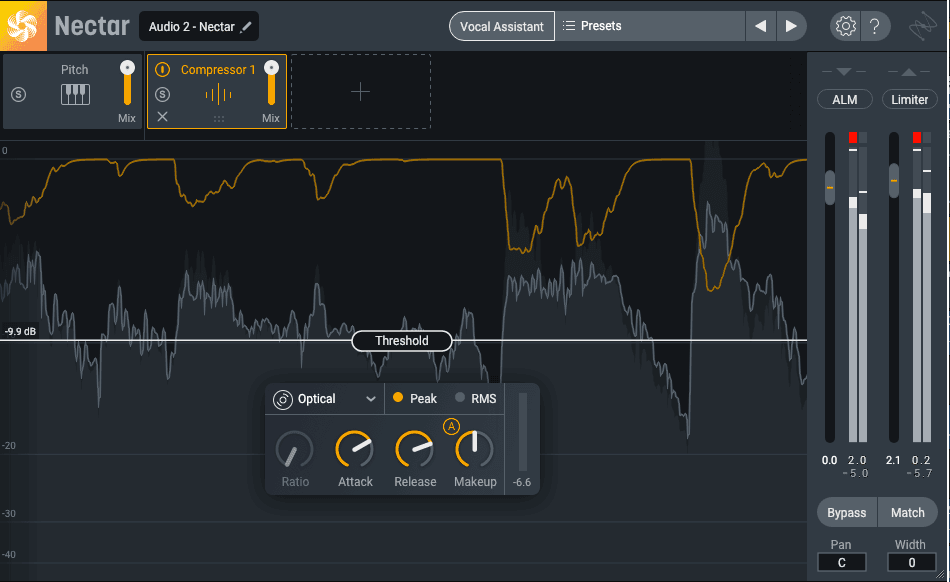The image size is (950, 582).
Task: Click the Makeup gain knob
Action: (474, 450)
